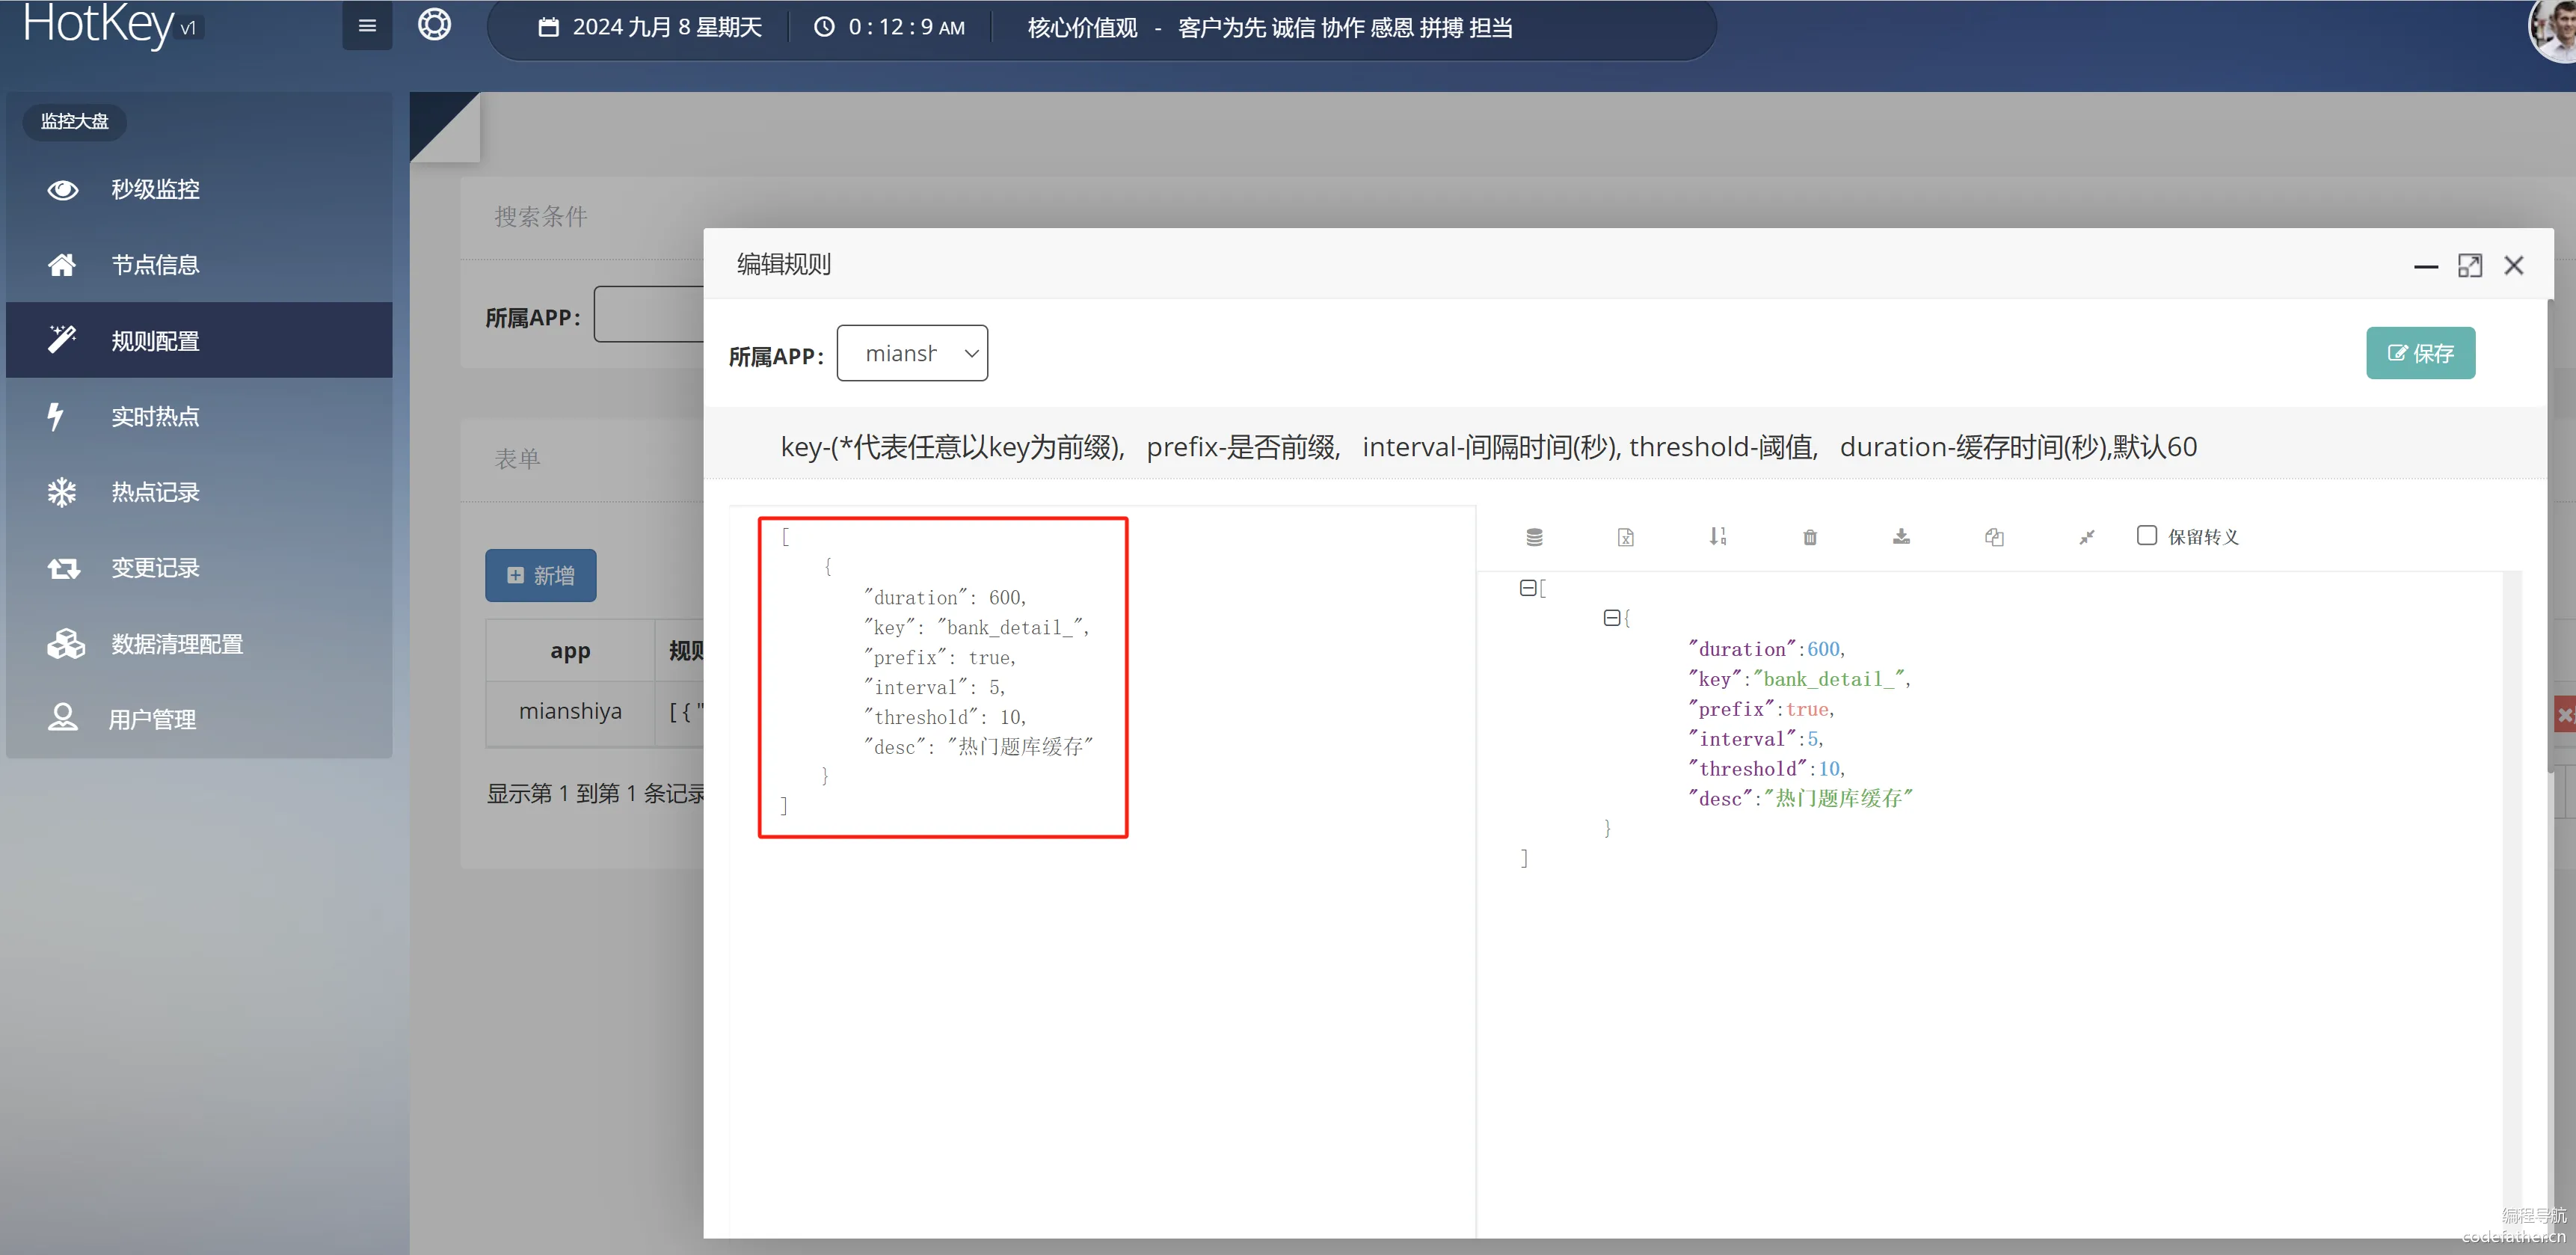This screenshot has width=2576, height=1255.
Task: Click the 保存 save button
Action: pyautogui.click(x=2420, y=353)
